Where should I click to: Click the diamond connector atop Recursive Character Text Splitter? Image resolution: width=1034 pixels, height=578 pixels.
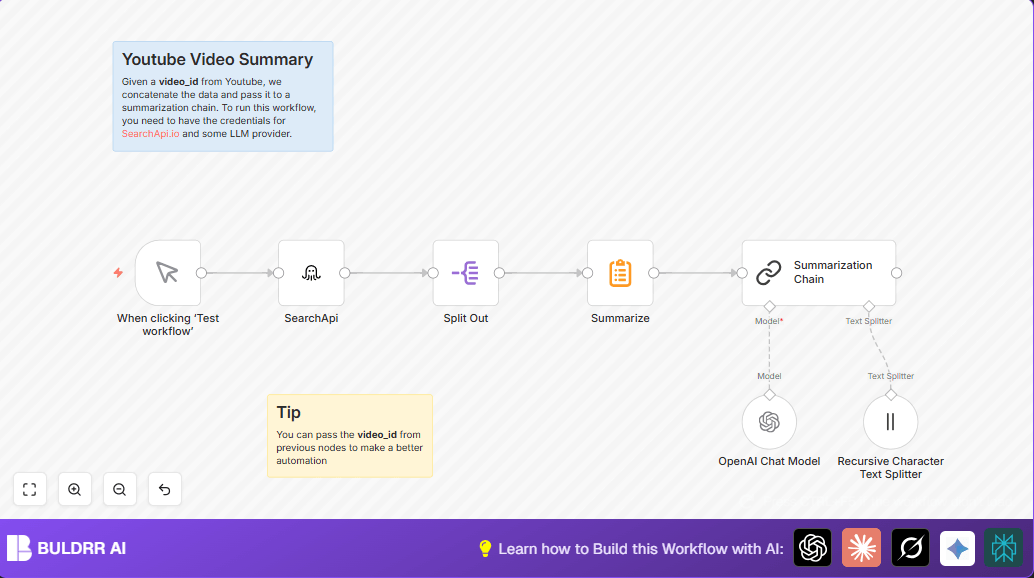[x=891, y=395]
